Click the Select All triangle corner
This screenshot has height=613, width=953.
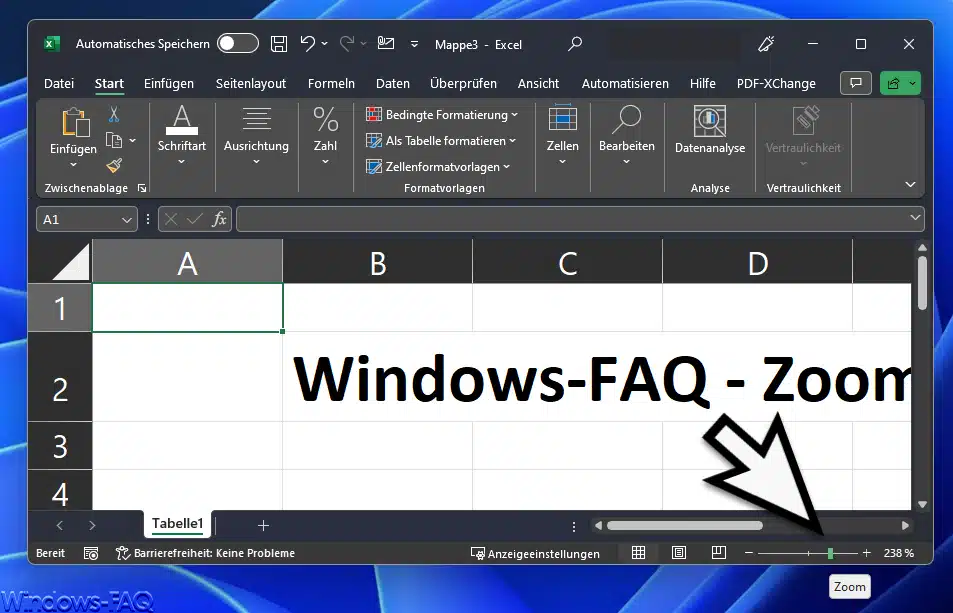coord(71,262)
